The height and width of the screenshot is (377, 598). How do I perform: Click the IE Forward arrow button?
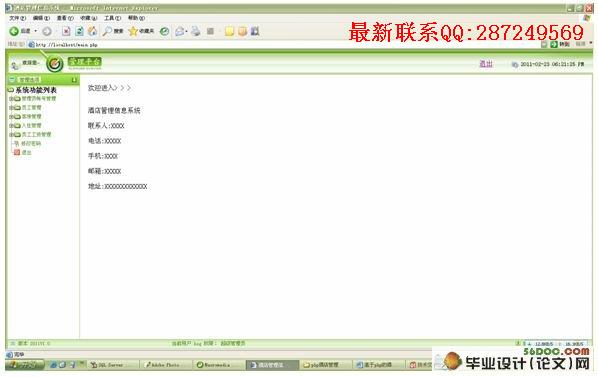pos(47,31)
